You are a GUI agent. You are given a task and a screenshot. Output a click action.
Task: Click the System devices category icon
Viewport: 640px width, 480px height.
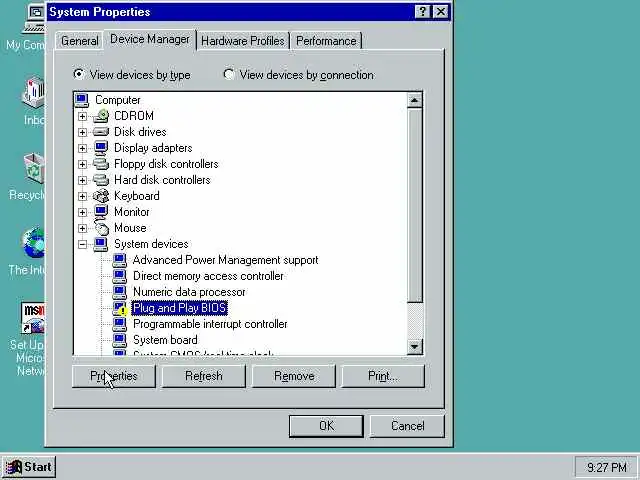pyautogui.click(x=101, y=244)
